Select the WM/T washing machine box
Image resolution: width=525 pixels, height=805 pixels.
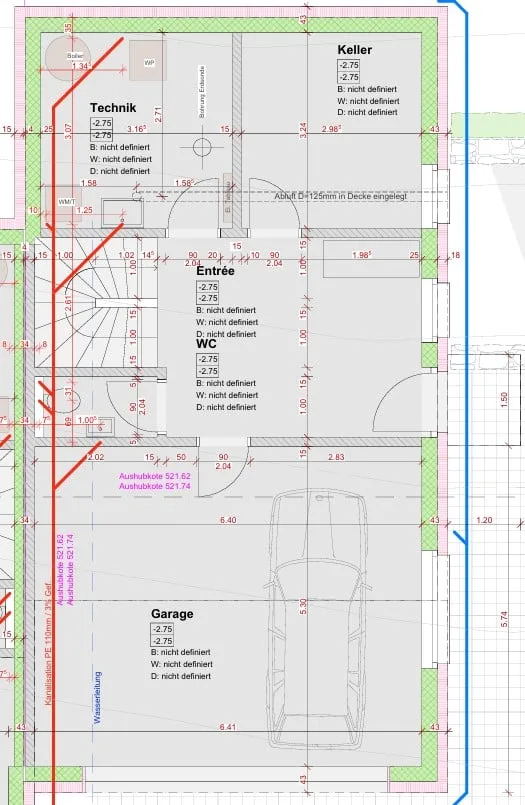(63, 204)
